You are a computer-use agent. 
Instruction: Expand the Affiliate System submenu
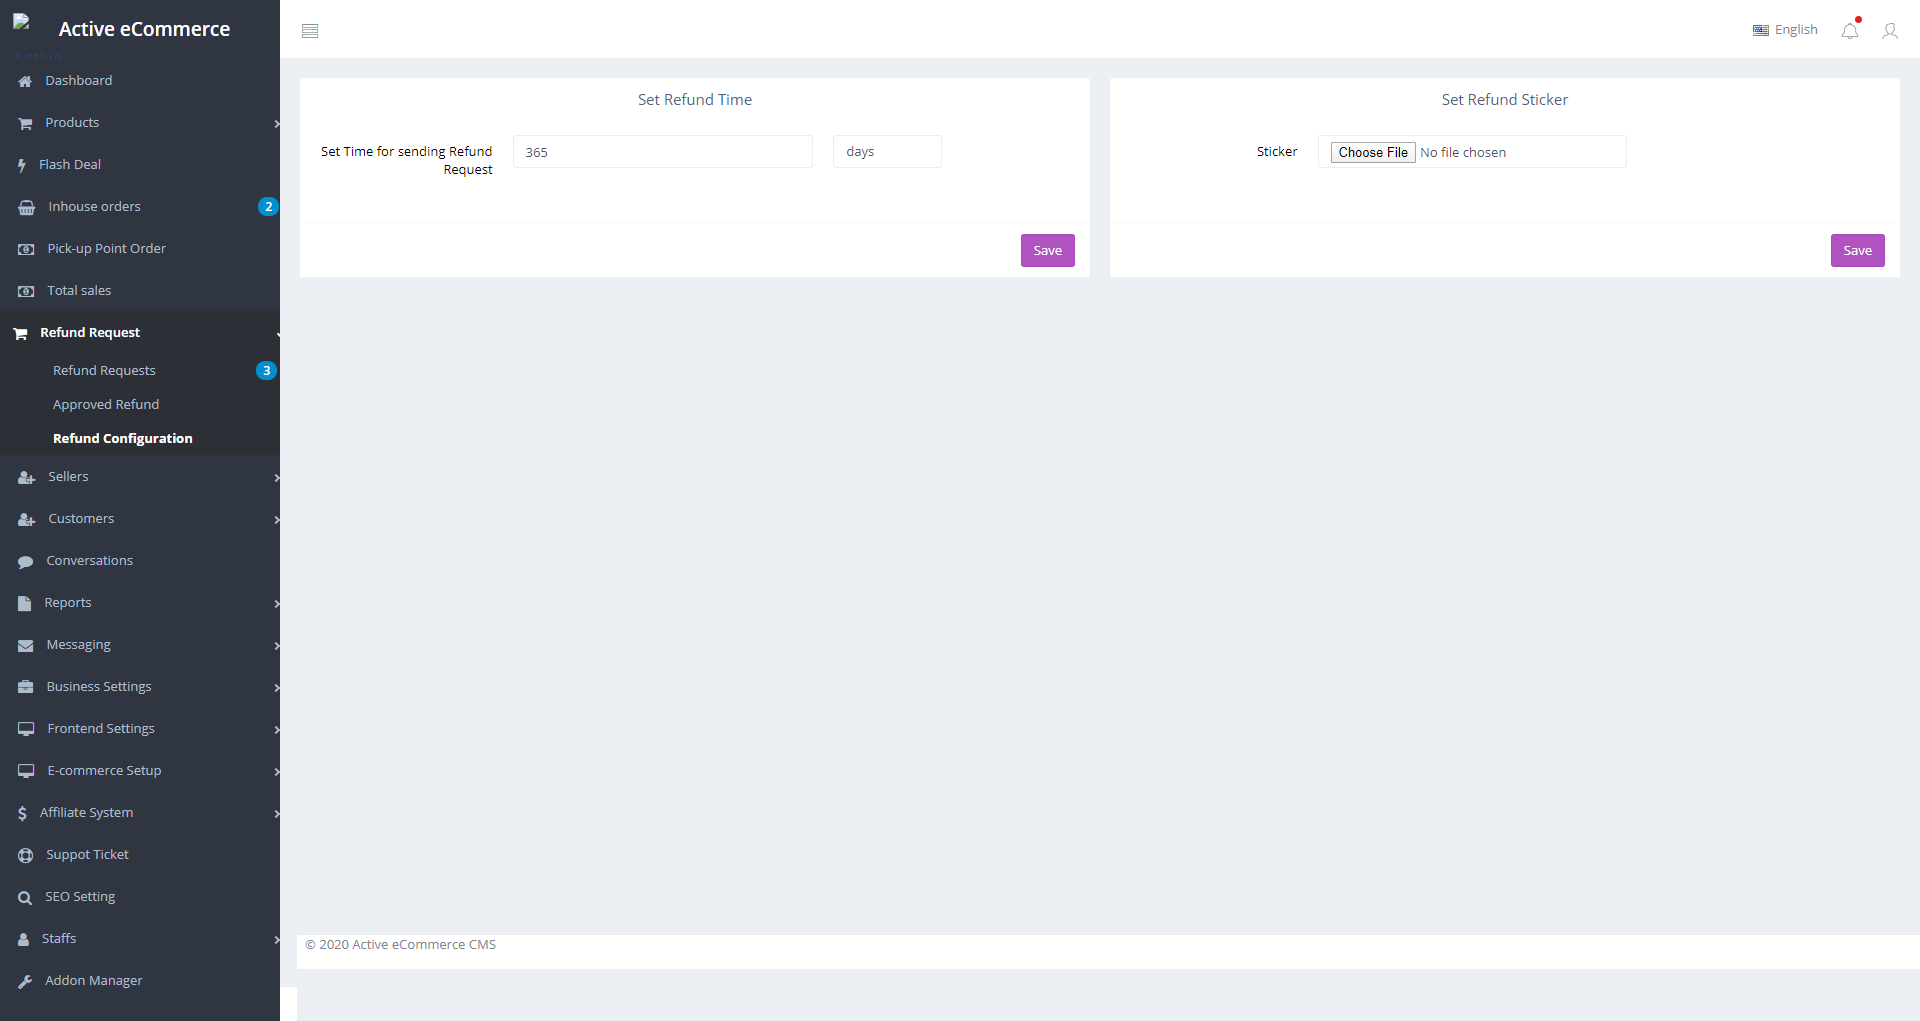click(276, 813)
